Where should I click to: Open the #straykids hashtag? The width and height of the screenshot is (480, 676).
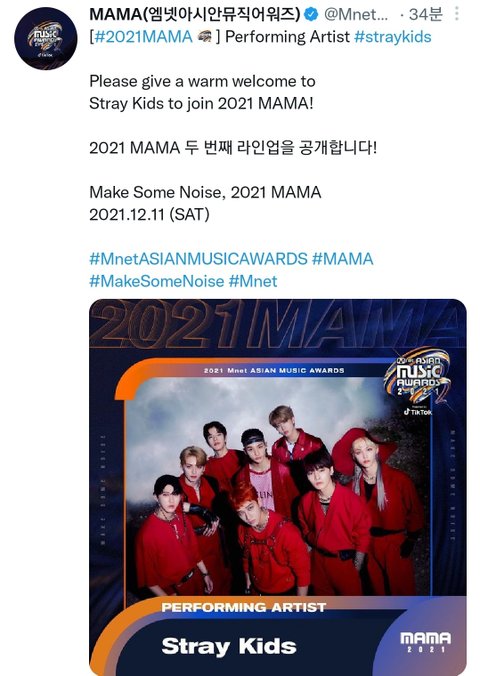[392, 37]
